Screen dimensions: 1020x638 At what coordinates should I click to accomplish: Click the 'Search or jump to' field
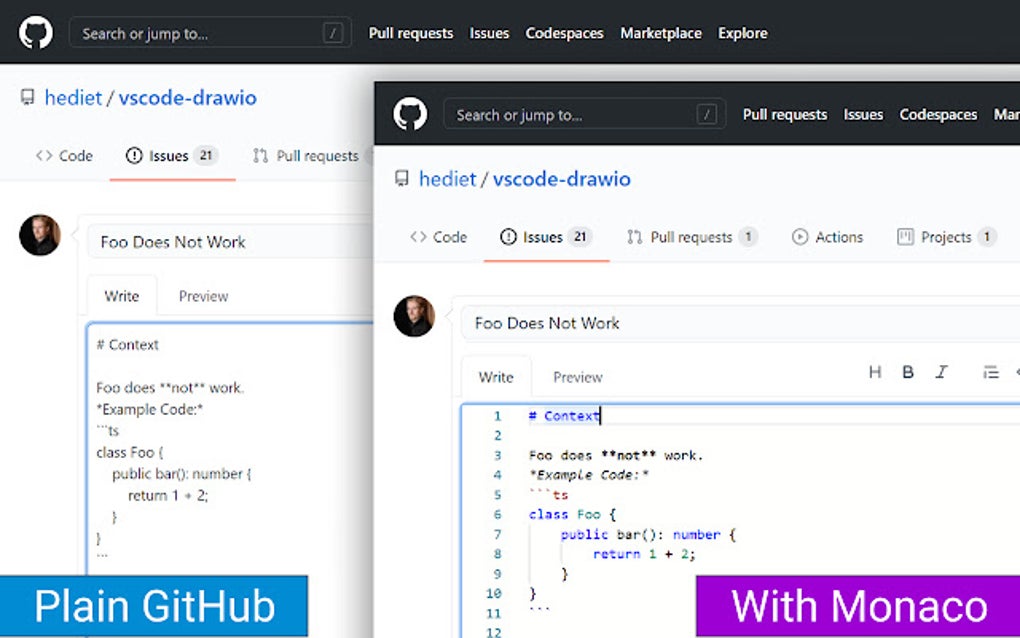[584, 114]
